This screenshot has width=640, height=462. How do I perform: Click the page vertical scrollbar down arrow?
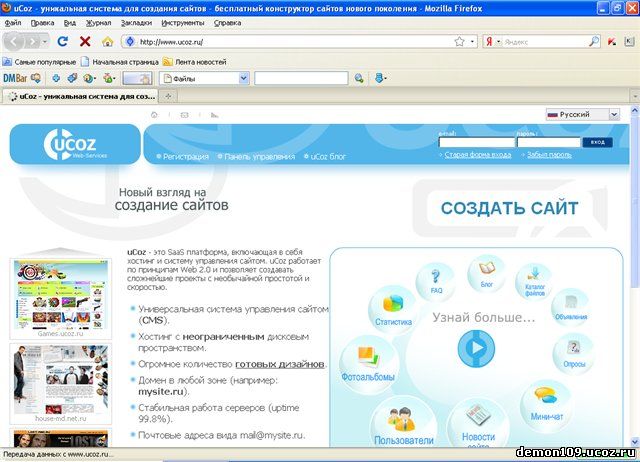[635, 442]
